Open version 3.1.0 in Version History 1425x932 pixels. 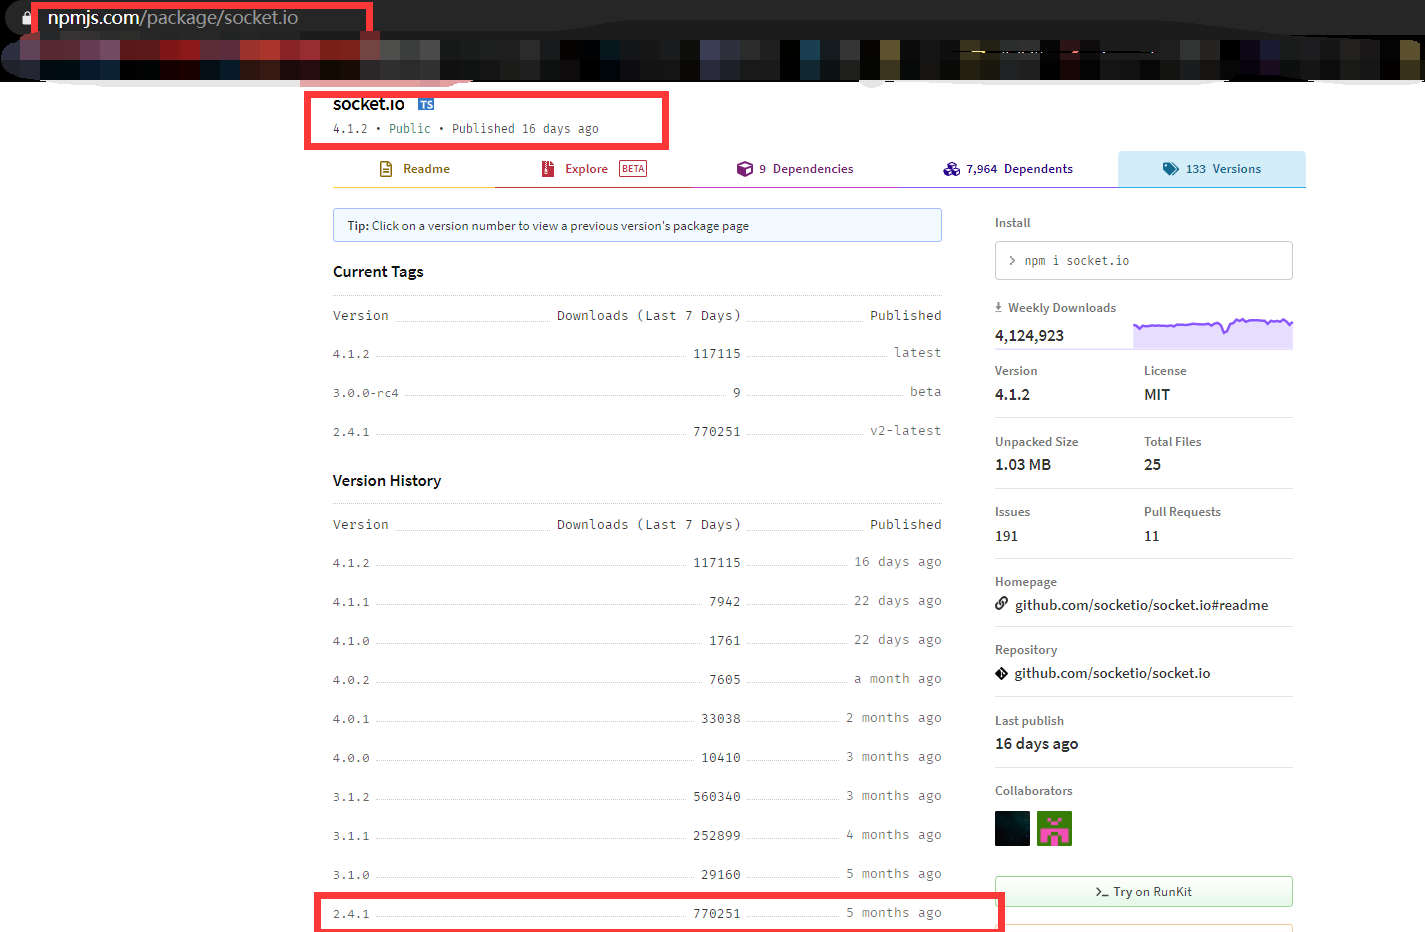point(351,875)
